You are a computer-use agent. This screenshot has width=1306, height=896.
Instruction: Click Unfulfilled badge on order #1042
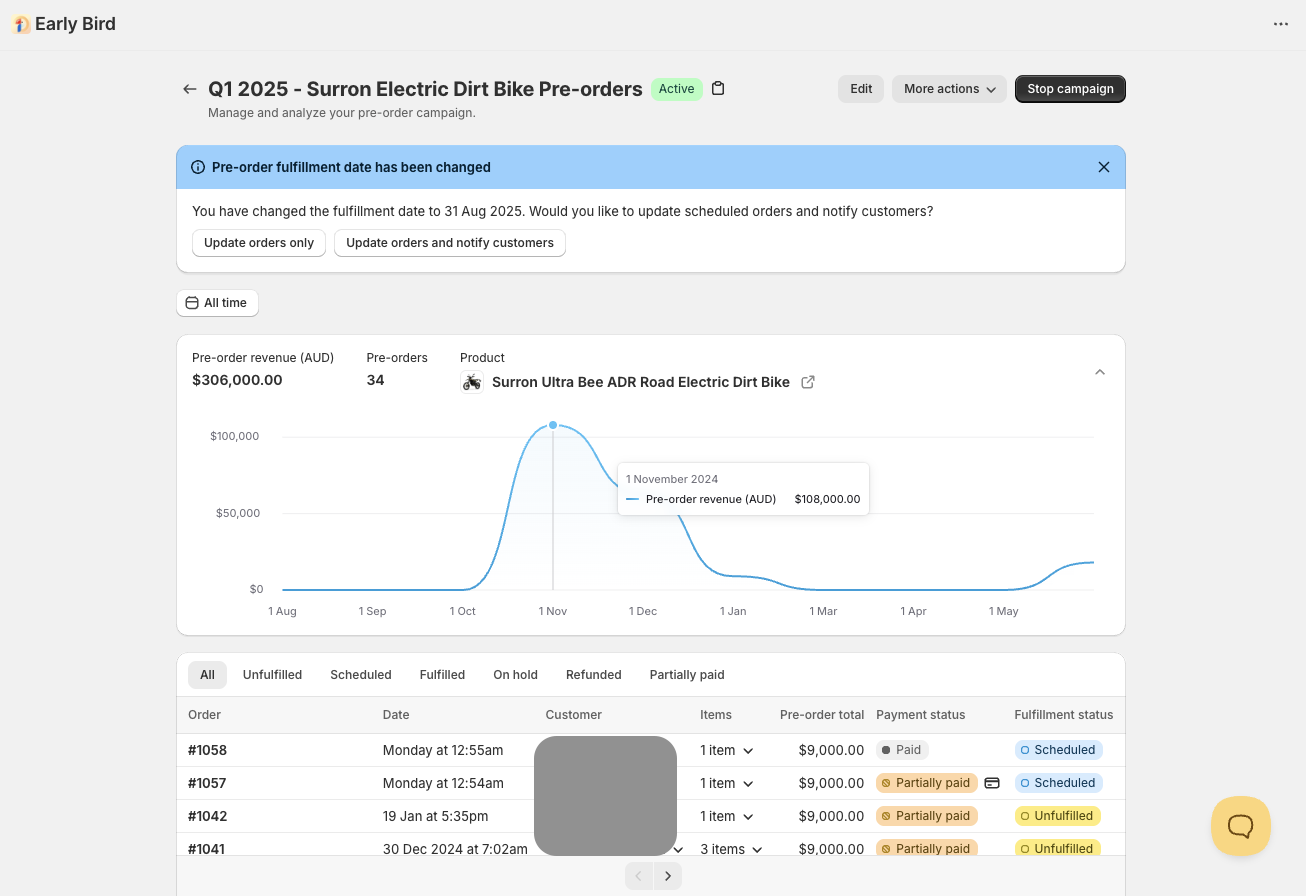tap(1057, 816)
